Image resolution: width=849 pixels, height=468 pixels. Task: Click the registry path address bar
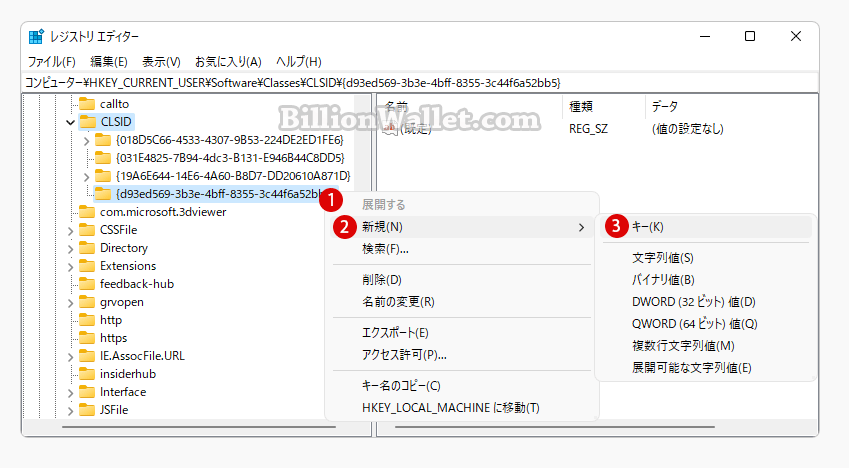420,83
